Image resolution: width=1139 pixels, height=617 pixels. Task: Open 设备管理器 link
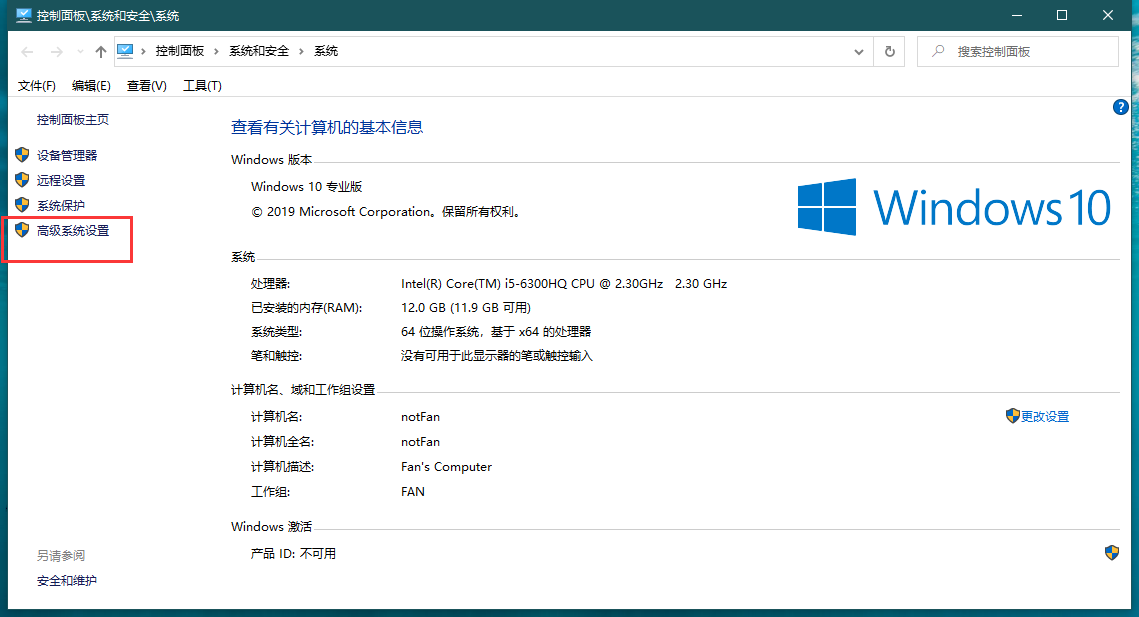(67, 155)
